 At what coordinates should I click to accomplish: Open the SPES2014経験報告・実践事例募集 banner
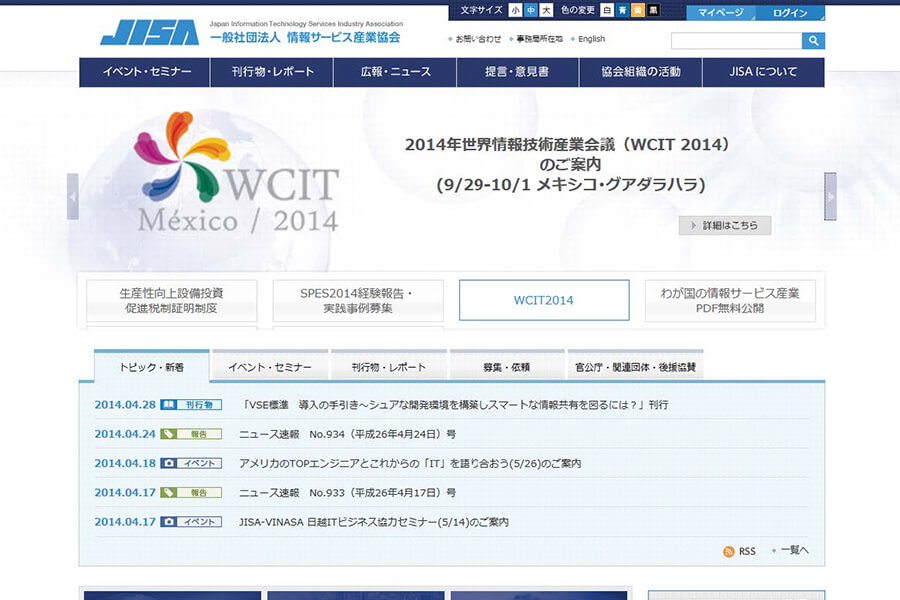[358, 300]
